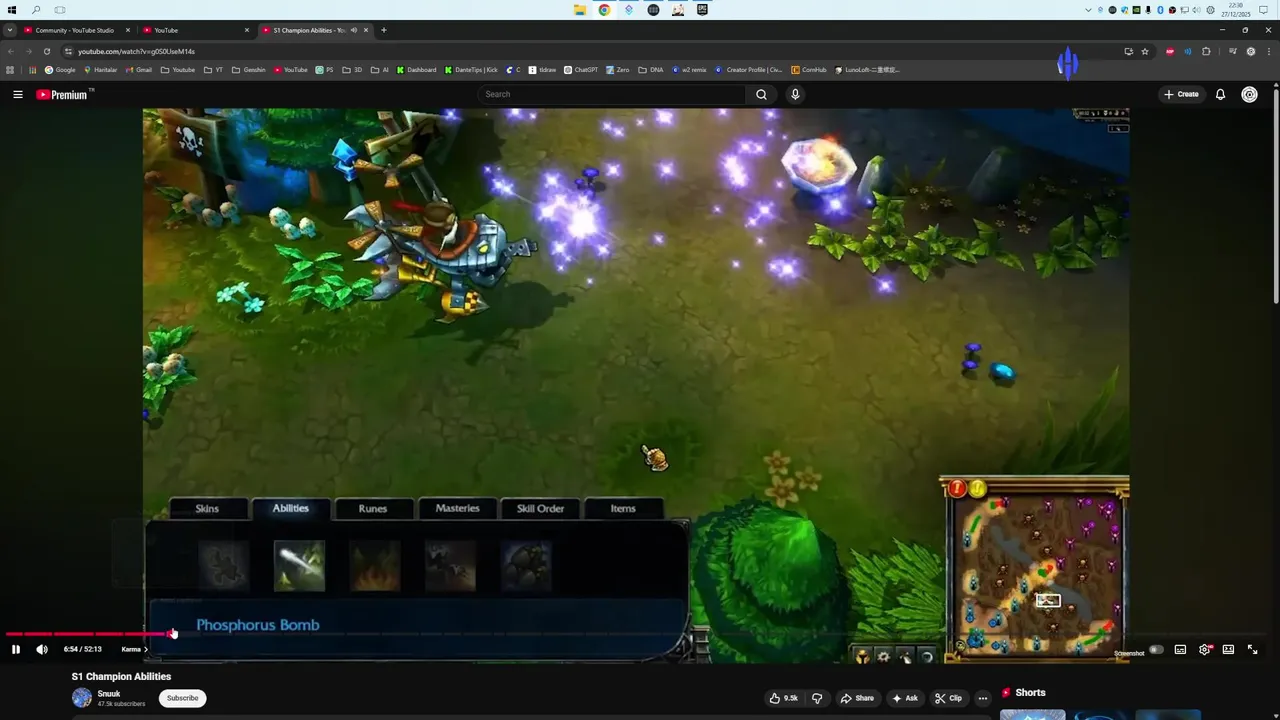This screenshot has width=1280, height=720.
Task: Reload the current page
Action: tap(46, 51)
